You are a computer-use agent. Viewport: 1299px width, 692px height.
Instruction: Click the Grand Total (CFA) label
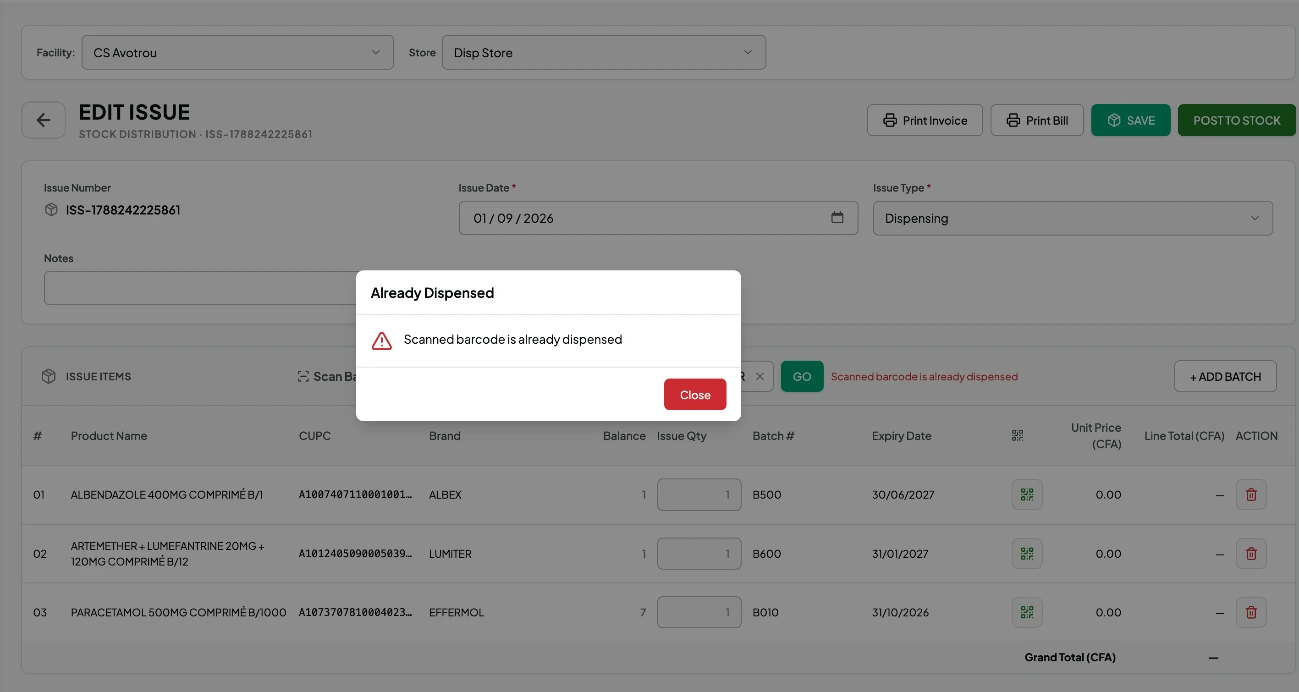1070,657
